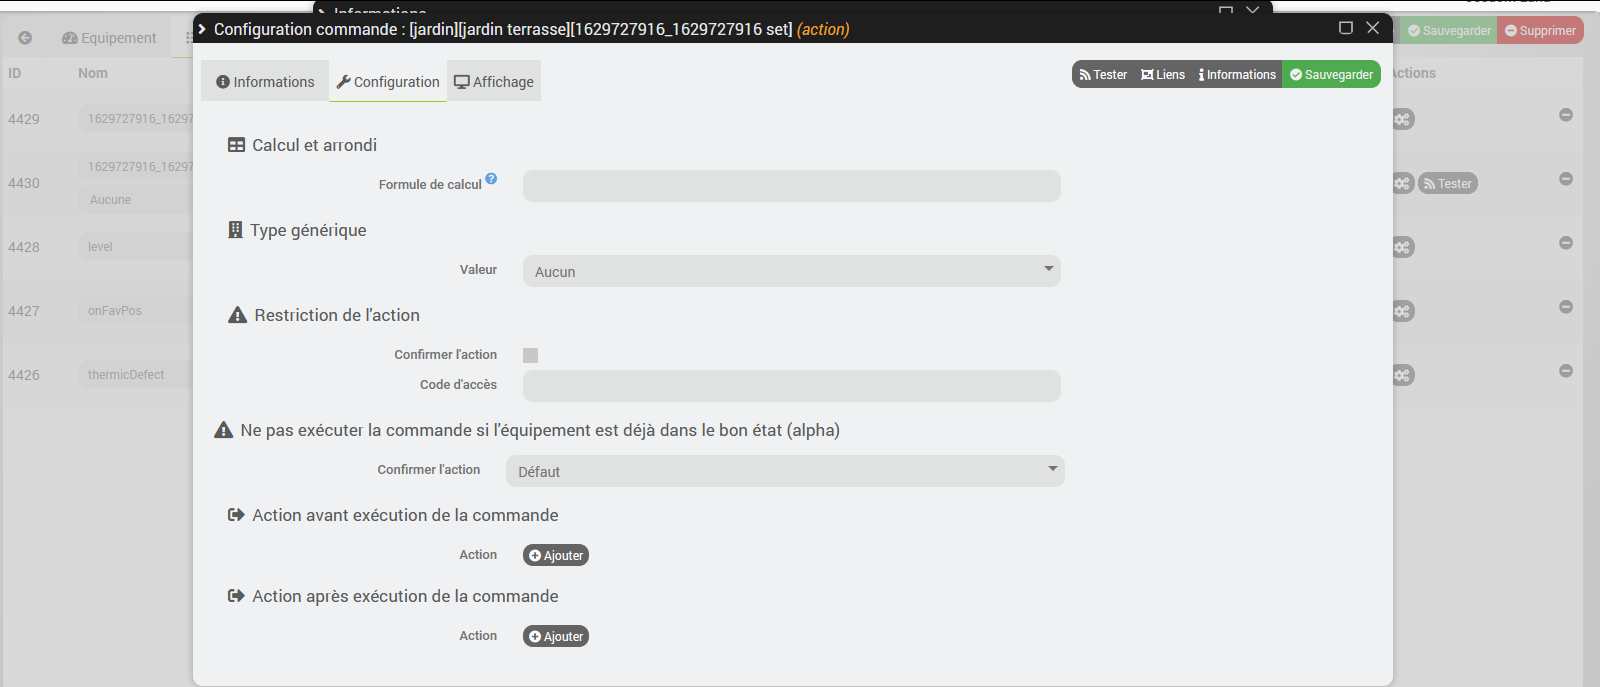Screen dimensions: 1600x687
Task: Click Tester button in row 4430
Action: point(1448,184)
